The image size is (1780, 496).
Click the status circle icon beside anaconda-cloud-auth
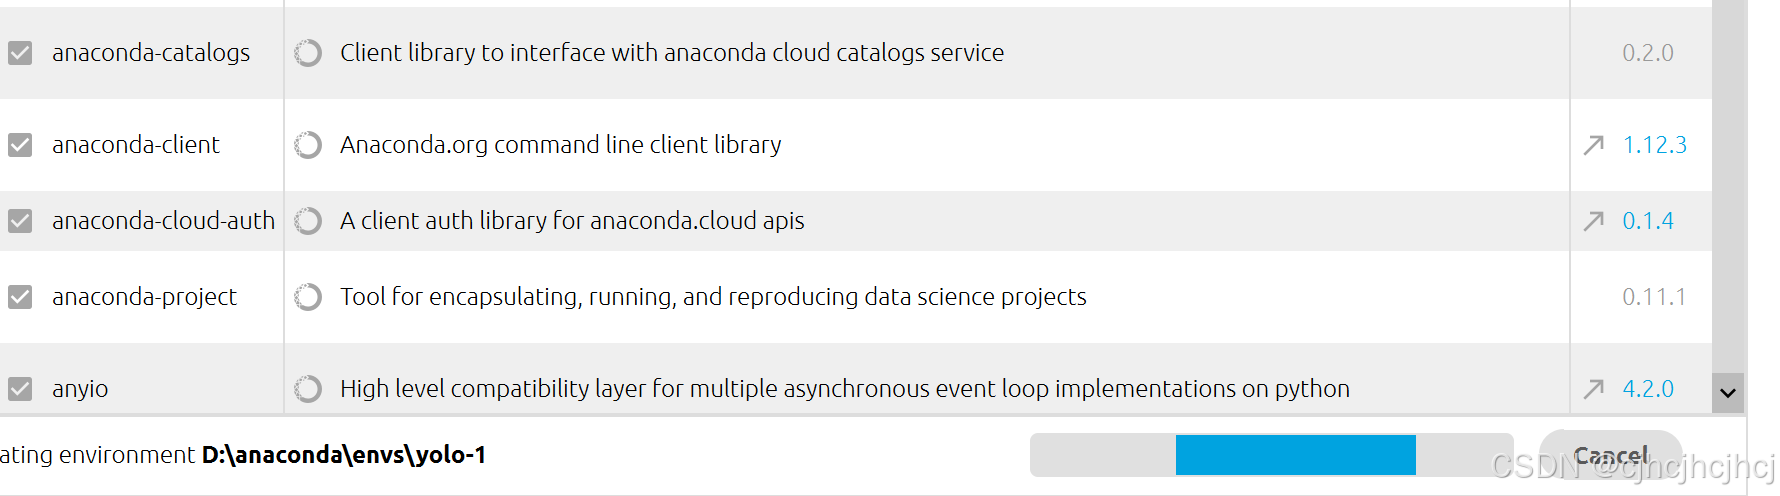click(x=308, y=221)
